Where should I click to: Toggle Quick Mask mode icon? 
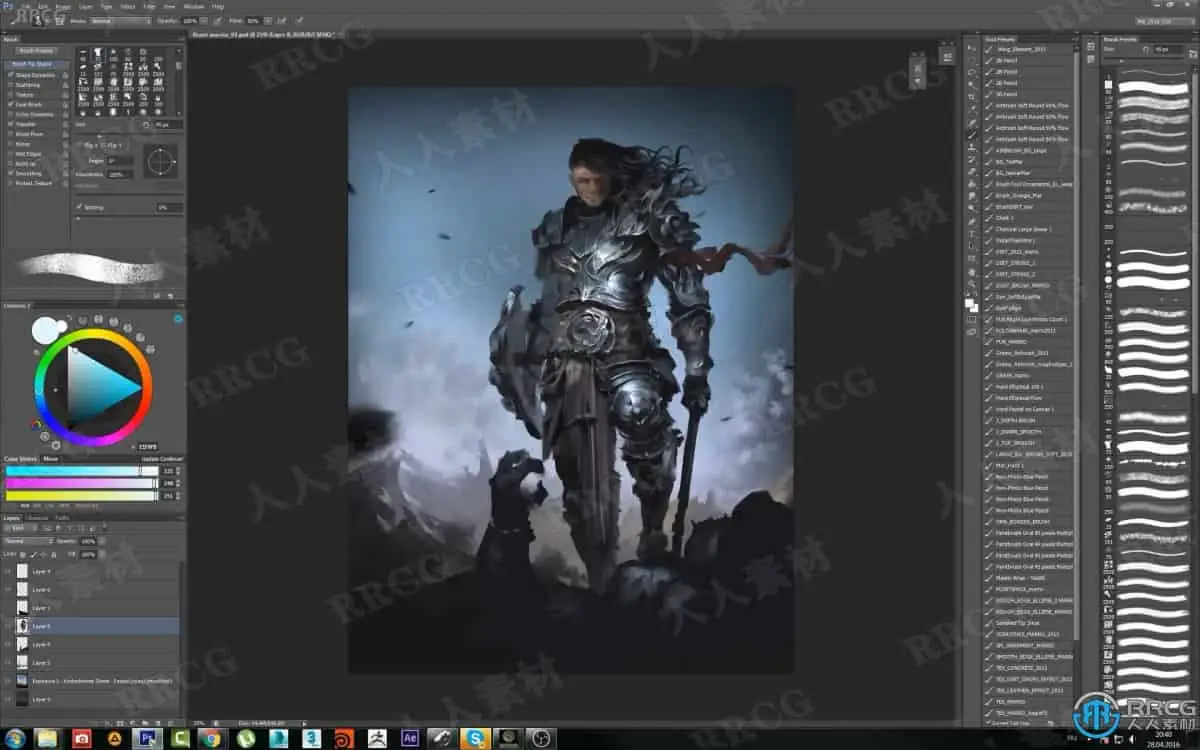tap(970, 319)
